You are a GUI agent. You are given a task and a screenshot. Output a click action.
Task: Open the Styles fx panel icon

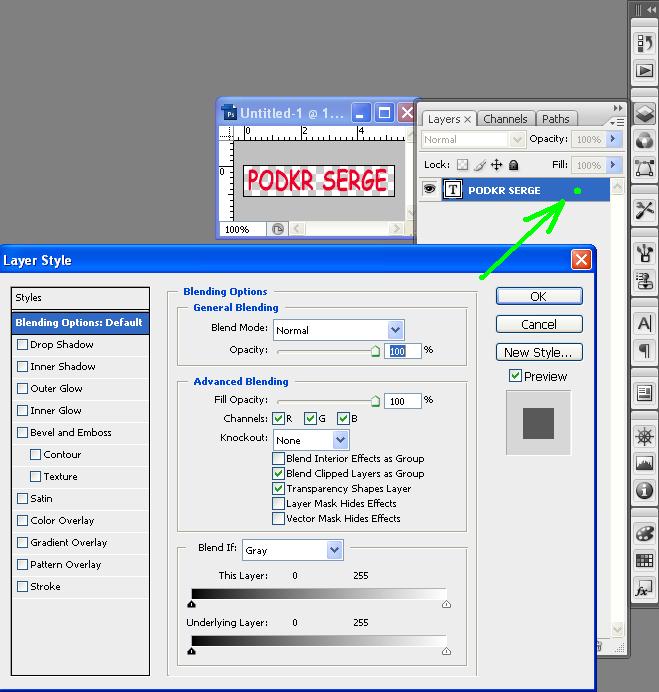click(644, 588)
